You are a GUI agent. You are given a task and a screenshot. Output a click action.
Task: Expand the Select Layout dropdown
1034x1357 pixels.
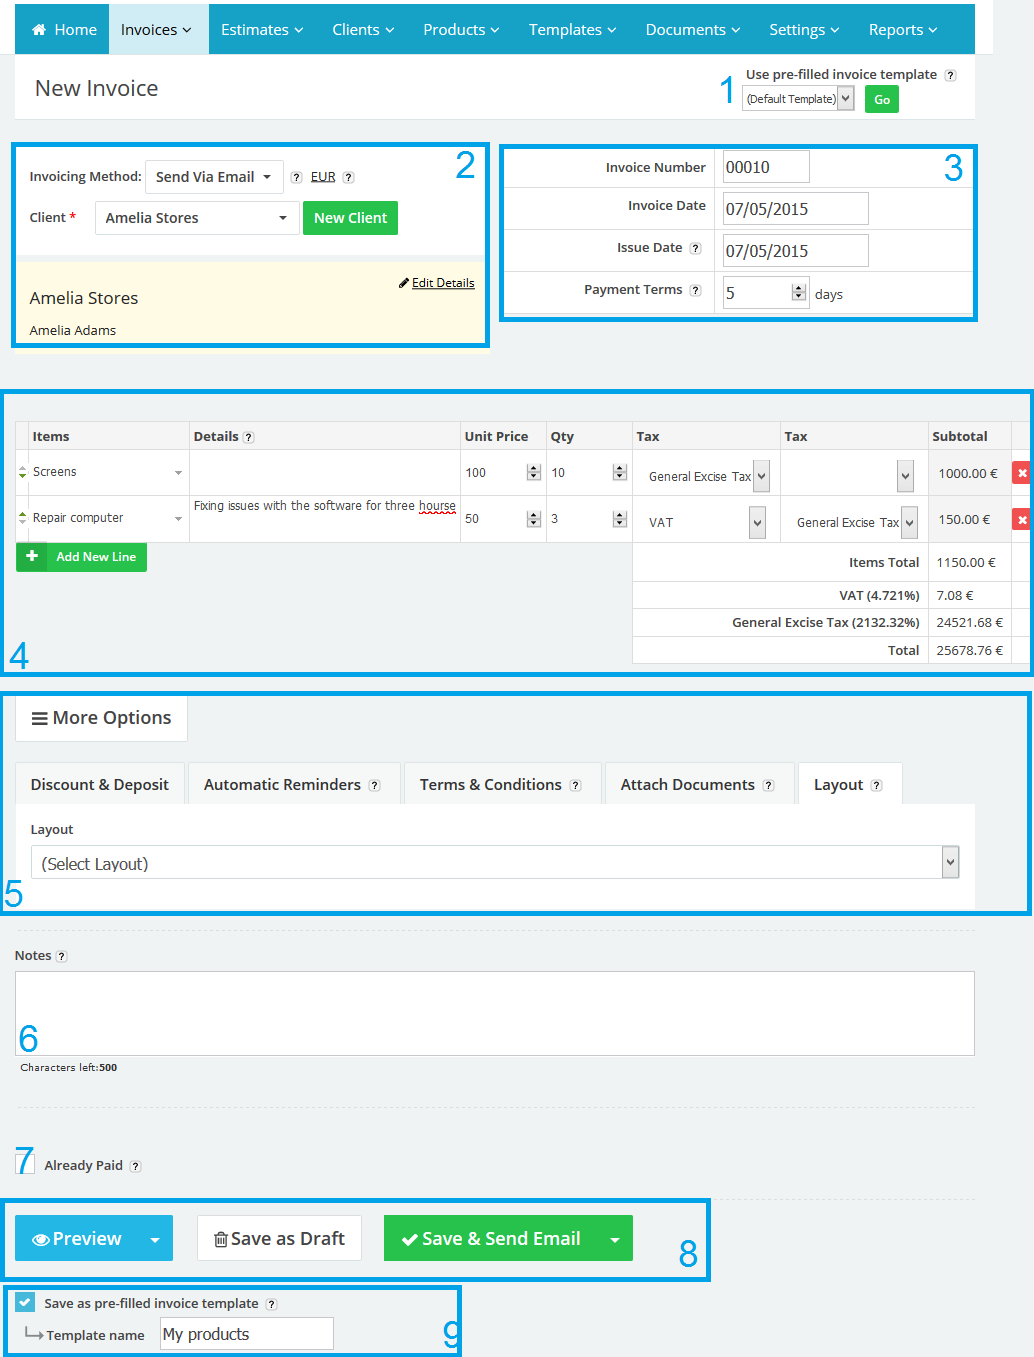tap(950, 862)
